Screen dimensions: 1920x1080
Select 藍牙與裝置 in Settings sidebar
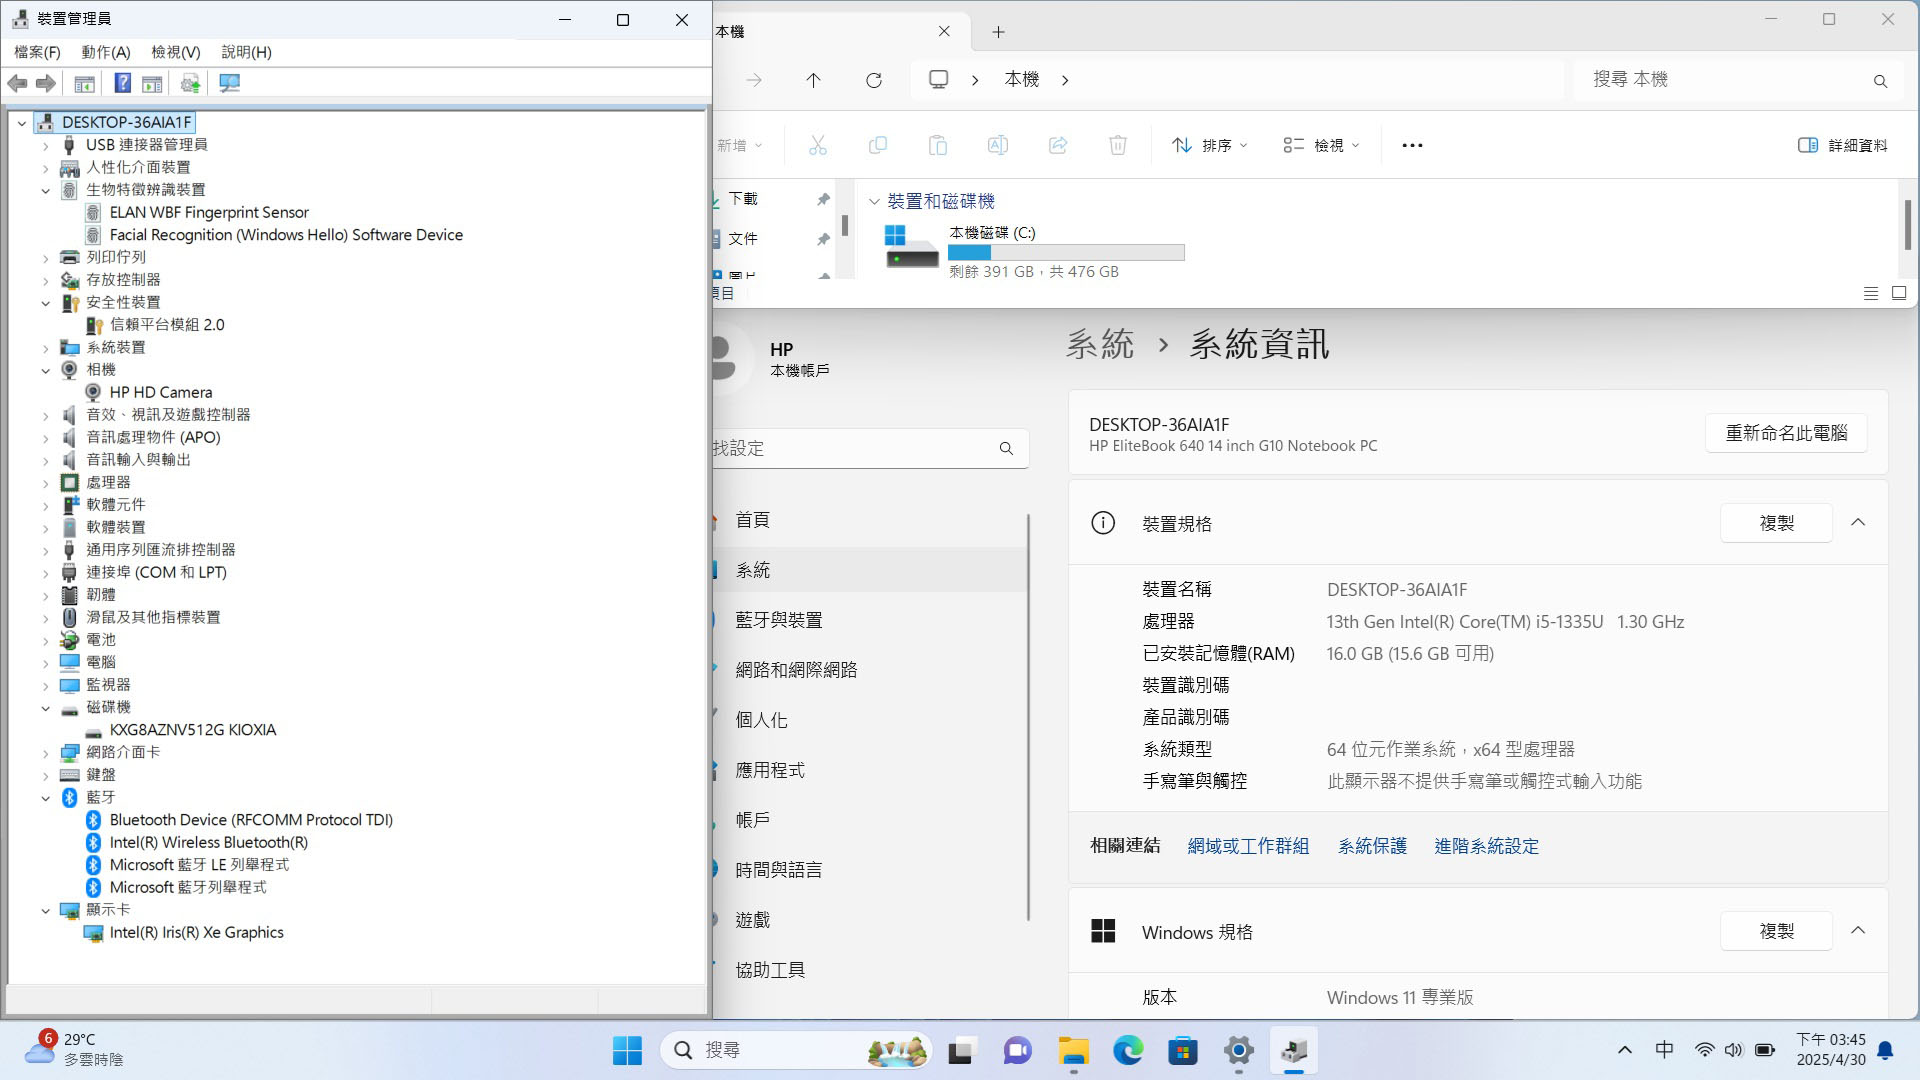click(x=870, y=620)
